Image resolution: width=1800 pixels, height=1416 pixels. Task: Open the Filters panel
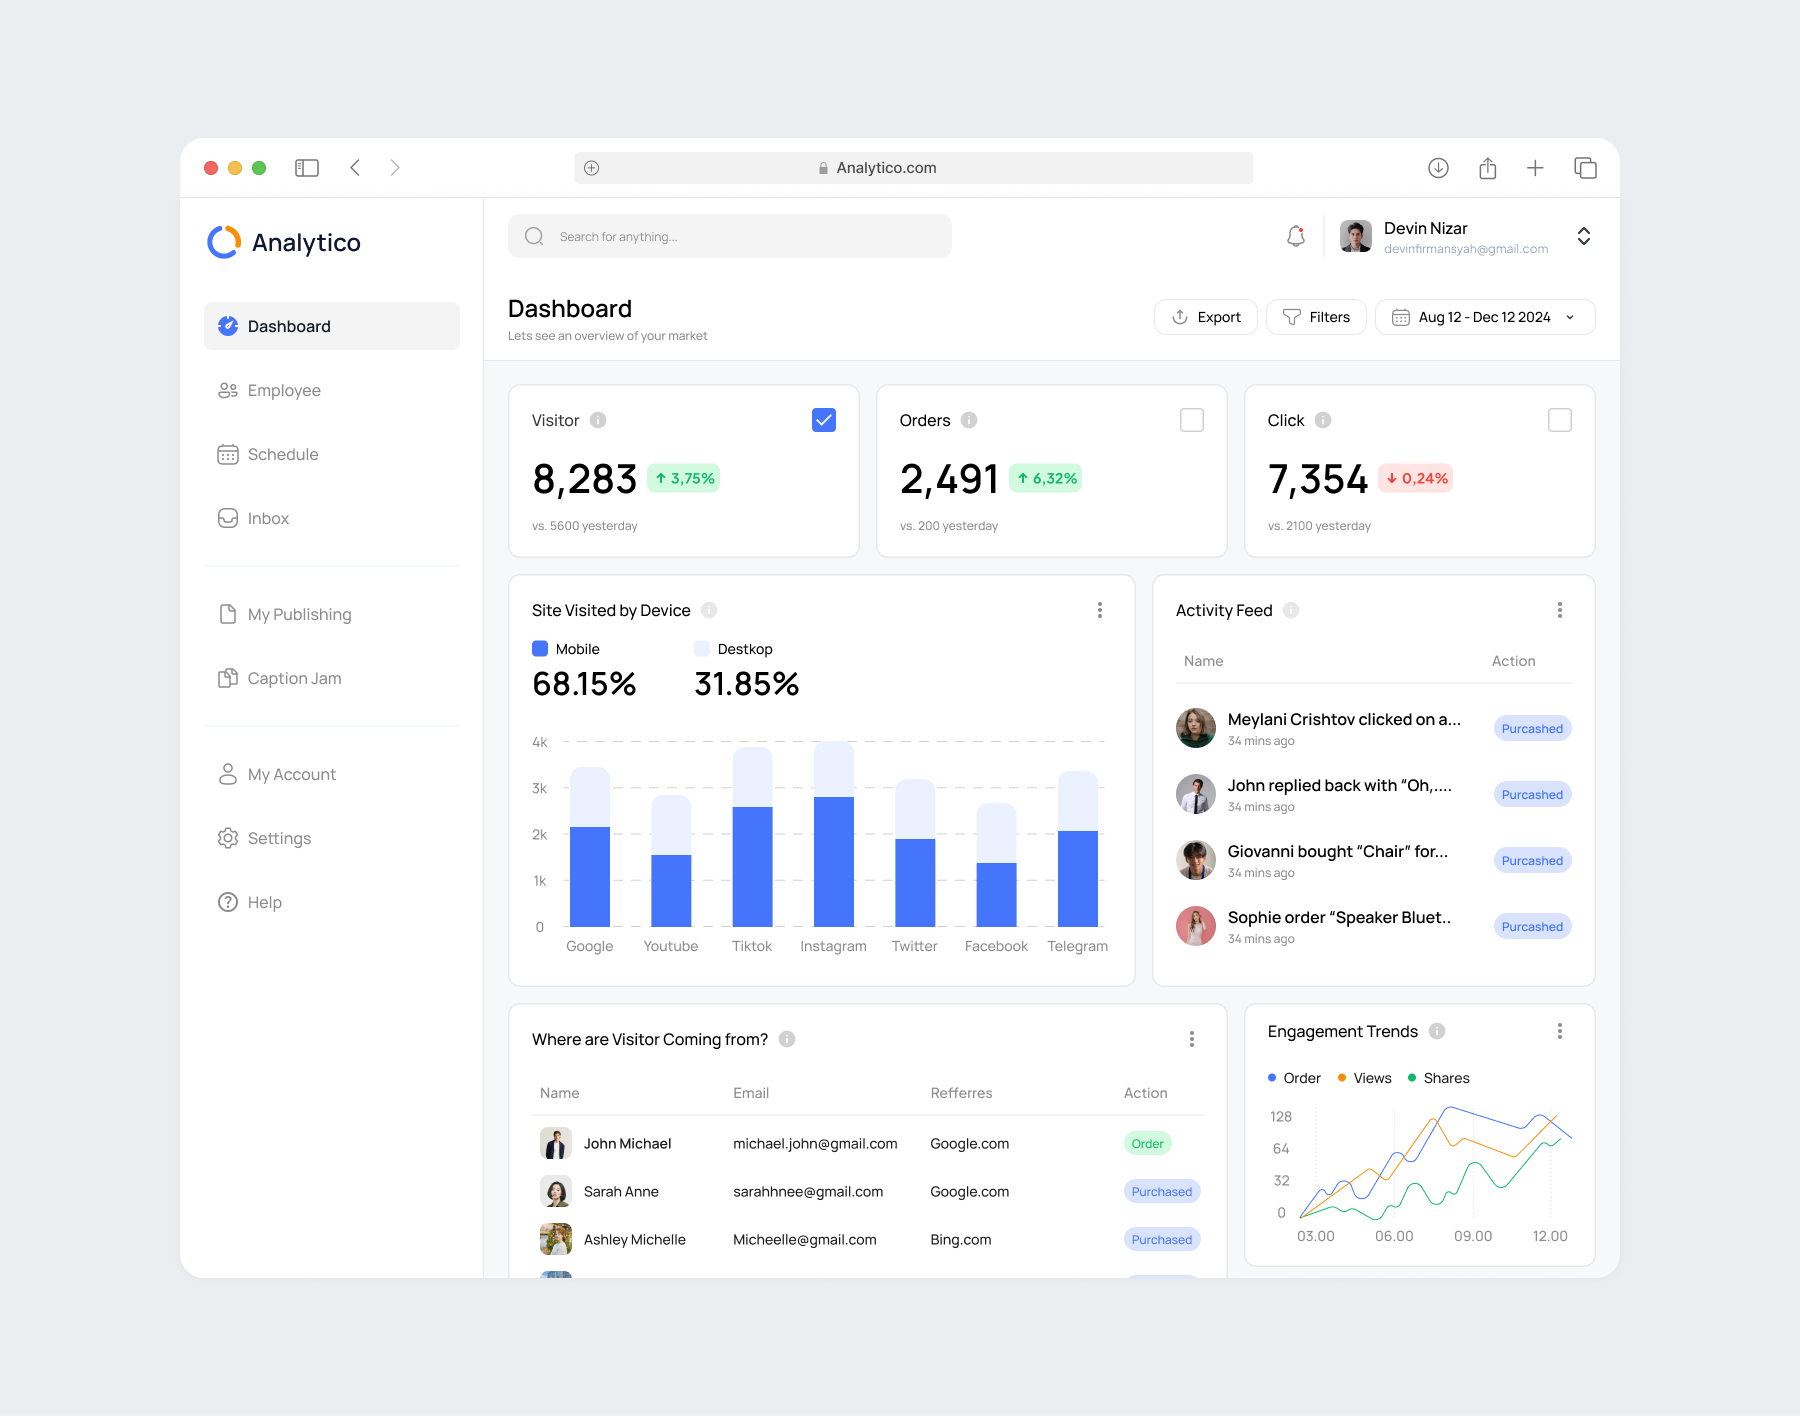pyautogui.click(x=1316, y=316)
